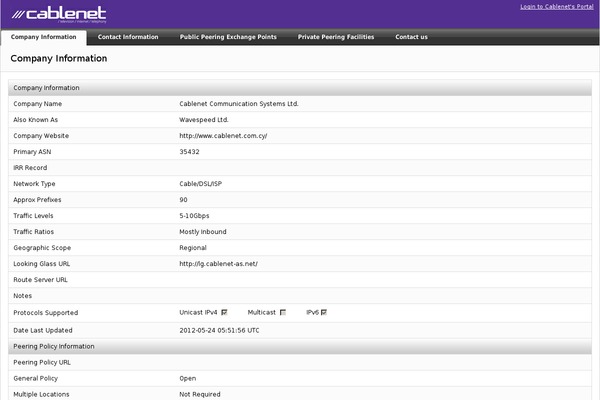Click the Notes row label
The height and width of the screenshot is (400, 600).
(x=23, y=296)
